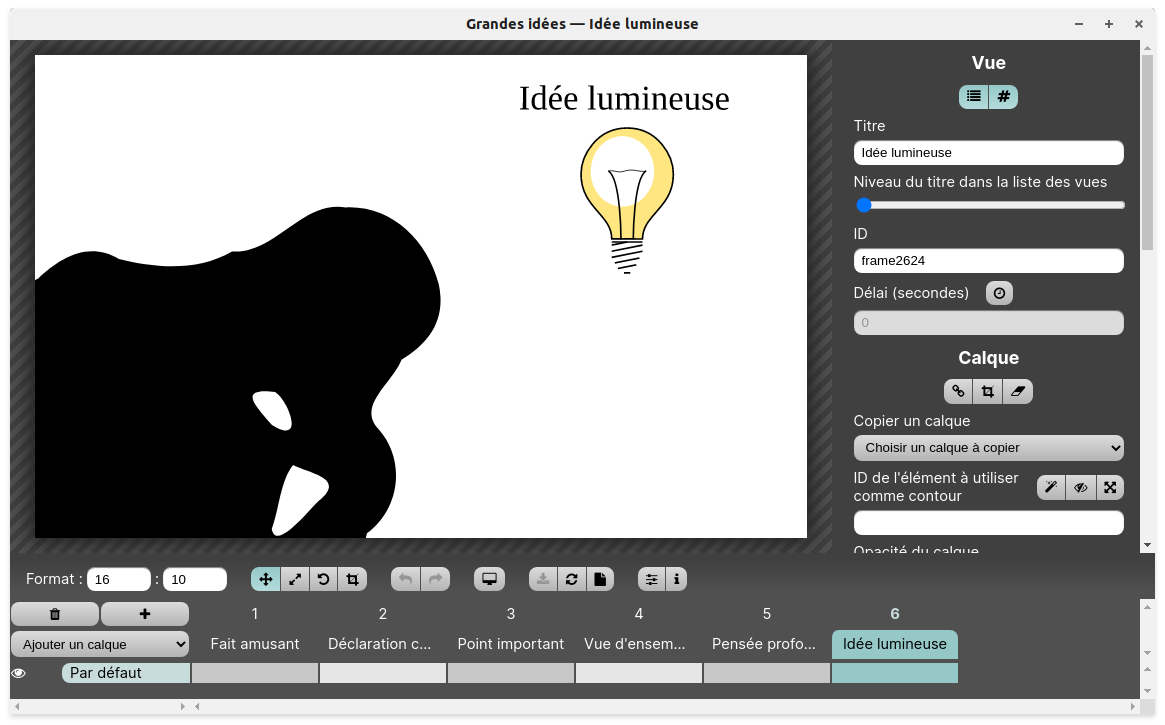
Task: Click the crop/clip tool in bottom toolbar
Action: coord(352,579)
